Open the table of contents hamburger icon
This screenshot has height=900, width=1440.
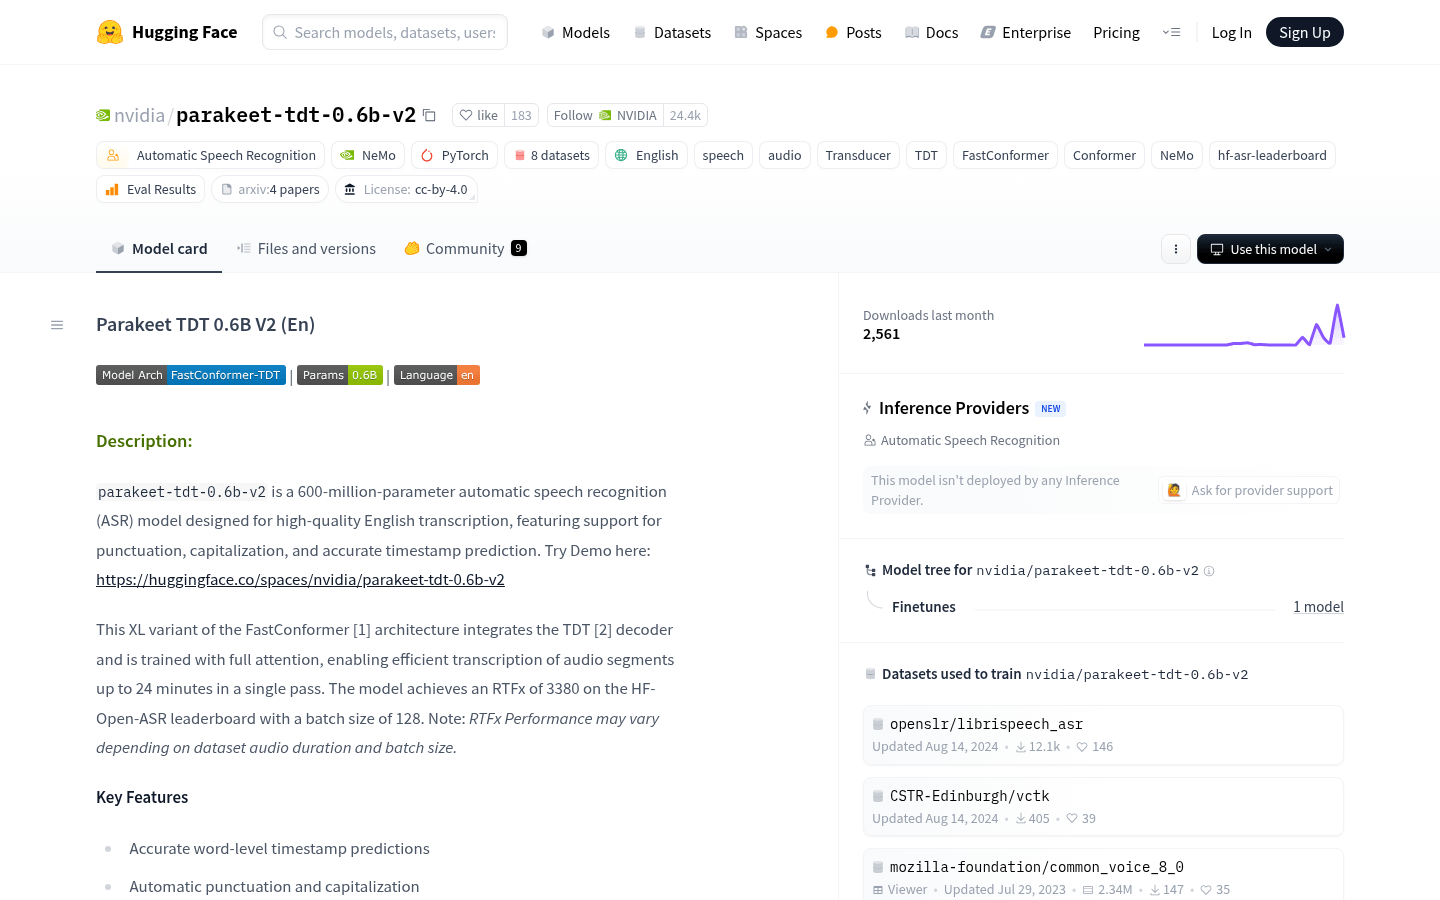pyautogui.click(x=57, y=325)
